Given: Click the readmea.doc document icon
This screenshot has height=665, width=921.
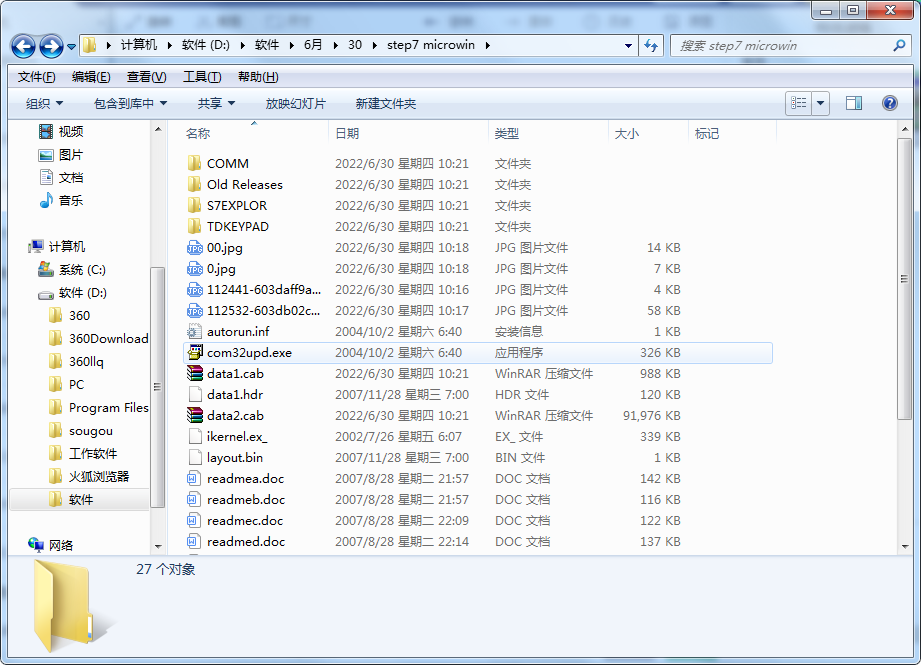Looking at the screenshot, I should pyautogui.click(x=194, y=478).
